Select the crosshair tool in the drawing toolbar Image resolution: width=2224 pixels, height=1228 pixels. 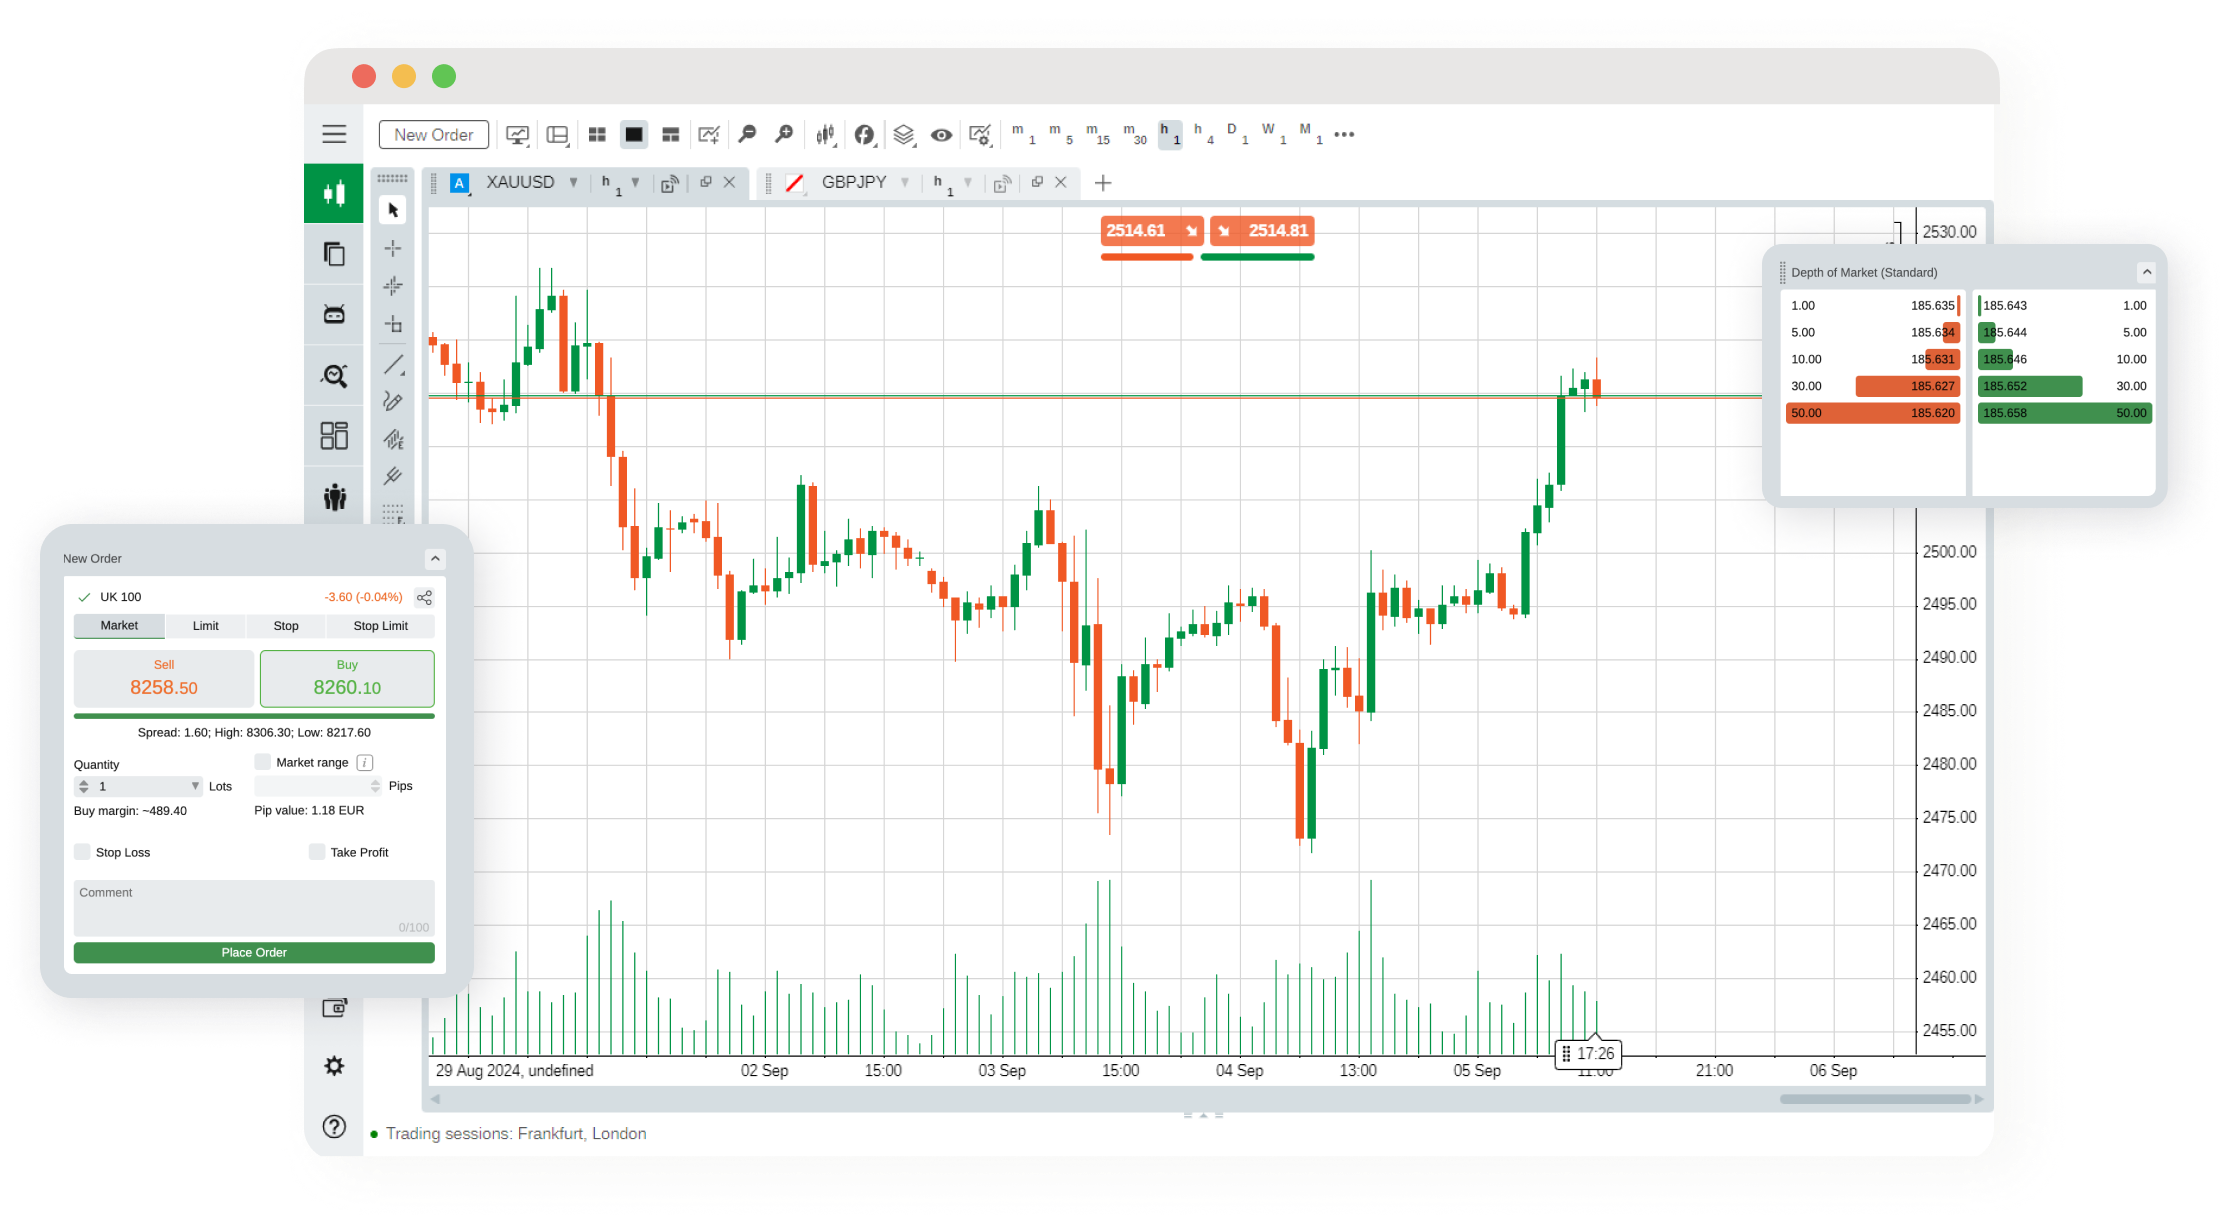392,247
